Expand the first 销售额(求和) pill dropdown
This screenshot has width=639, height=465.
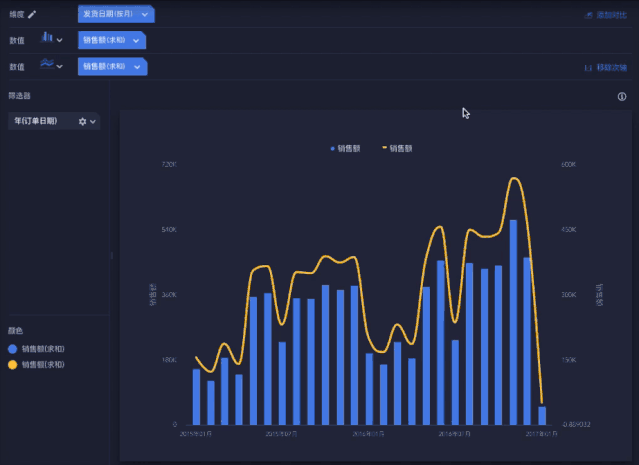135,40
